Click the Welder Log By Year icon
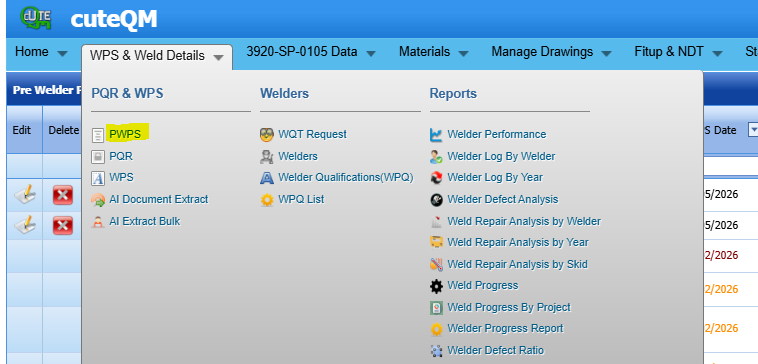 tap(436, 178)
